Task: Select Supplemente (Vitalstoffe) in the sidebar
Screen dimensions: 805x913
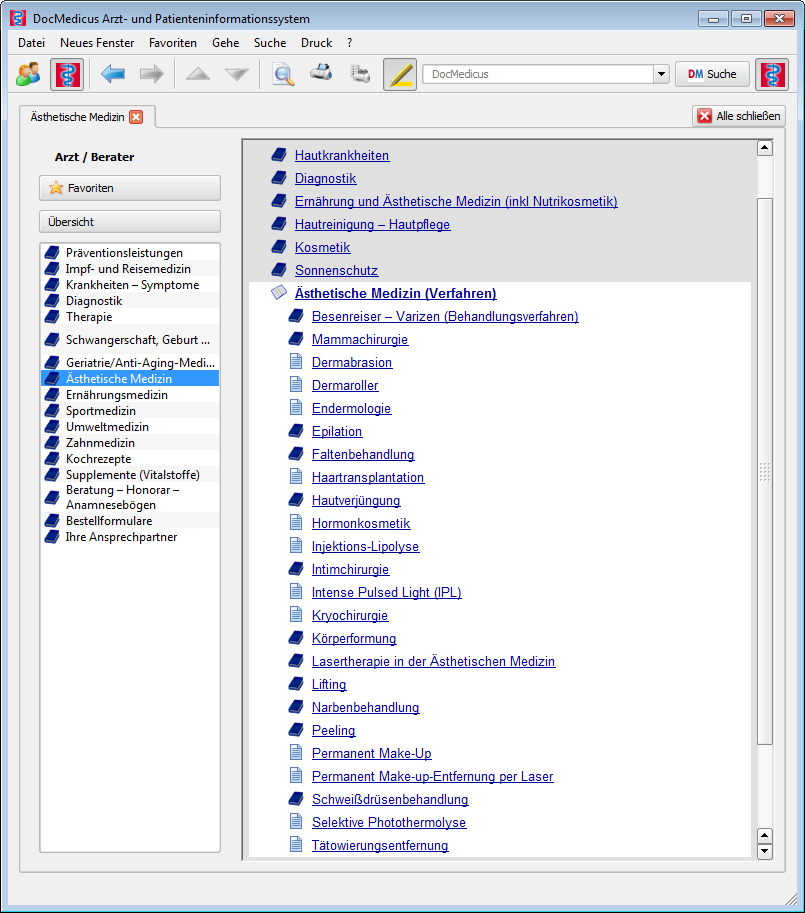Action: pyautogui.click(x=130, y=475)
